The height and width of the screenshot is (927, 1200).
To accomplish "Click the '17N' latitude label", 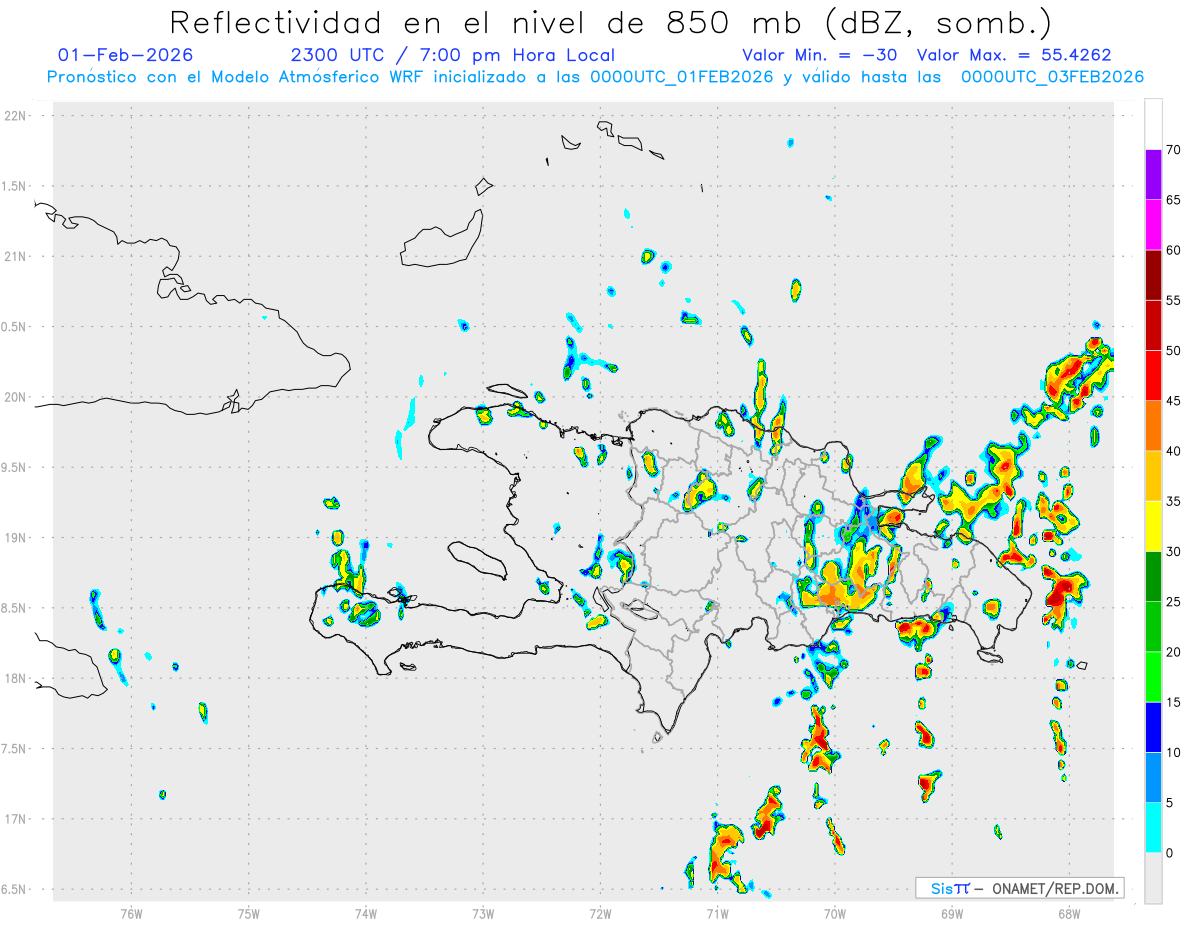I will pyautogui.click(x=16, y=819).
